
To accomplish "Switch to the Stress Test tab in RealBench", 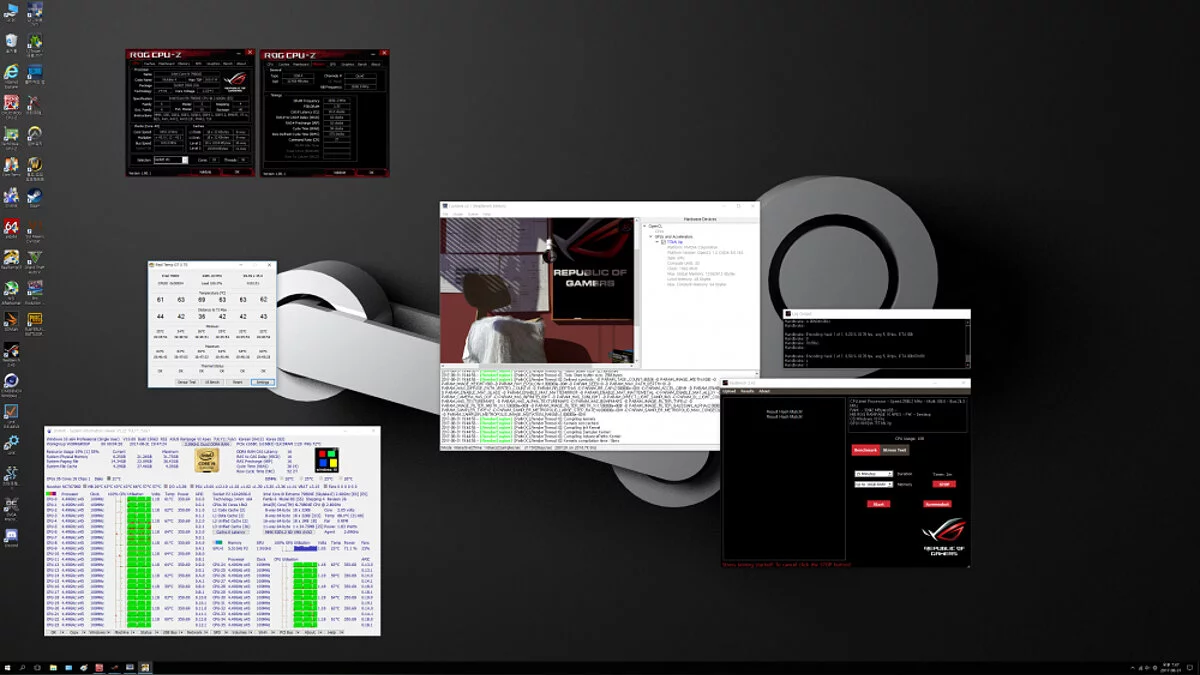I will tap(895, 450).
